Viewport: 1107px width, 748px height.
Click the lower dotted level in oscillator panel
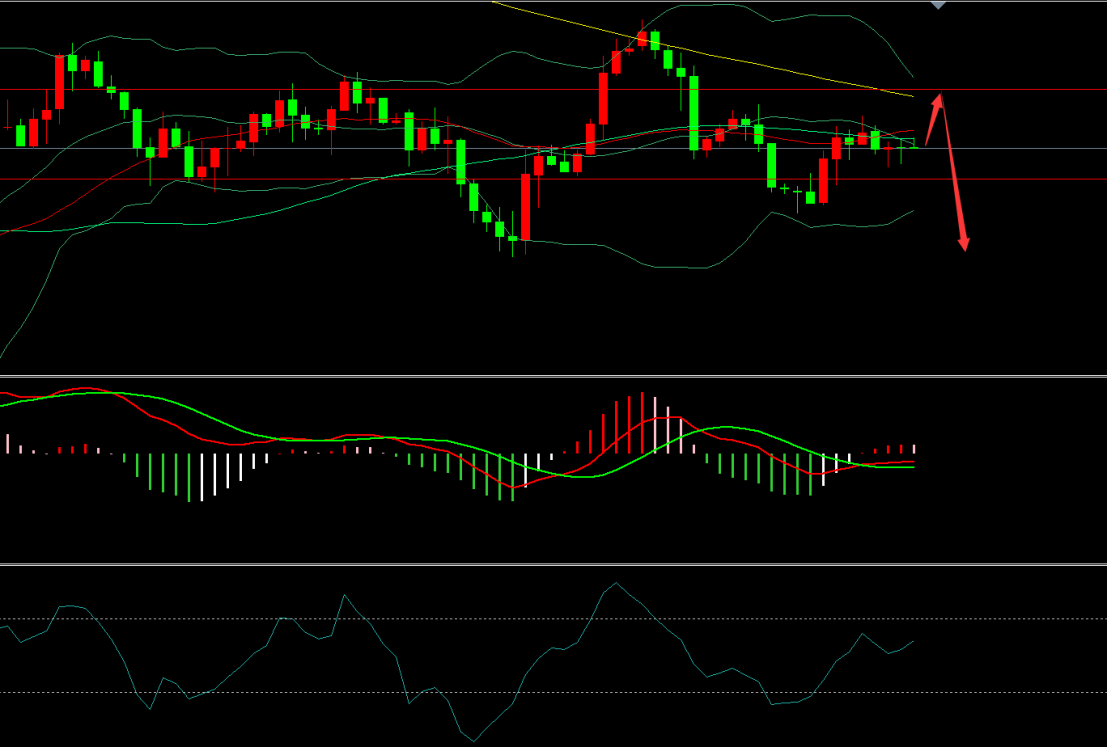554,692
